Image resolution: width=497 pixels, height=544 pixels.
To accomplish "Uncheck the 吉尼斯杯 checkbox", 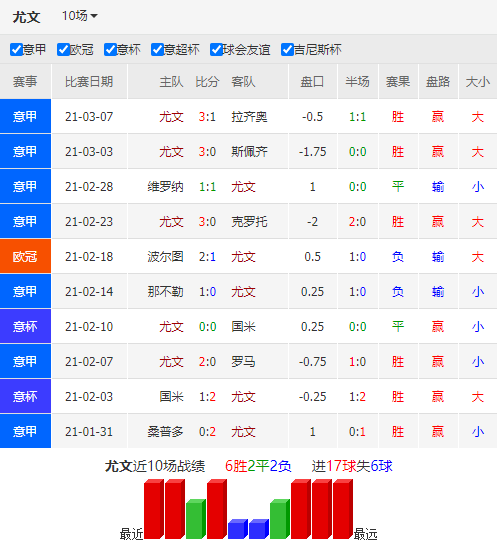I will [287, 50].
